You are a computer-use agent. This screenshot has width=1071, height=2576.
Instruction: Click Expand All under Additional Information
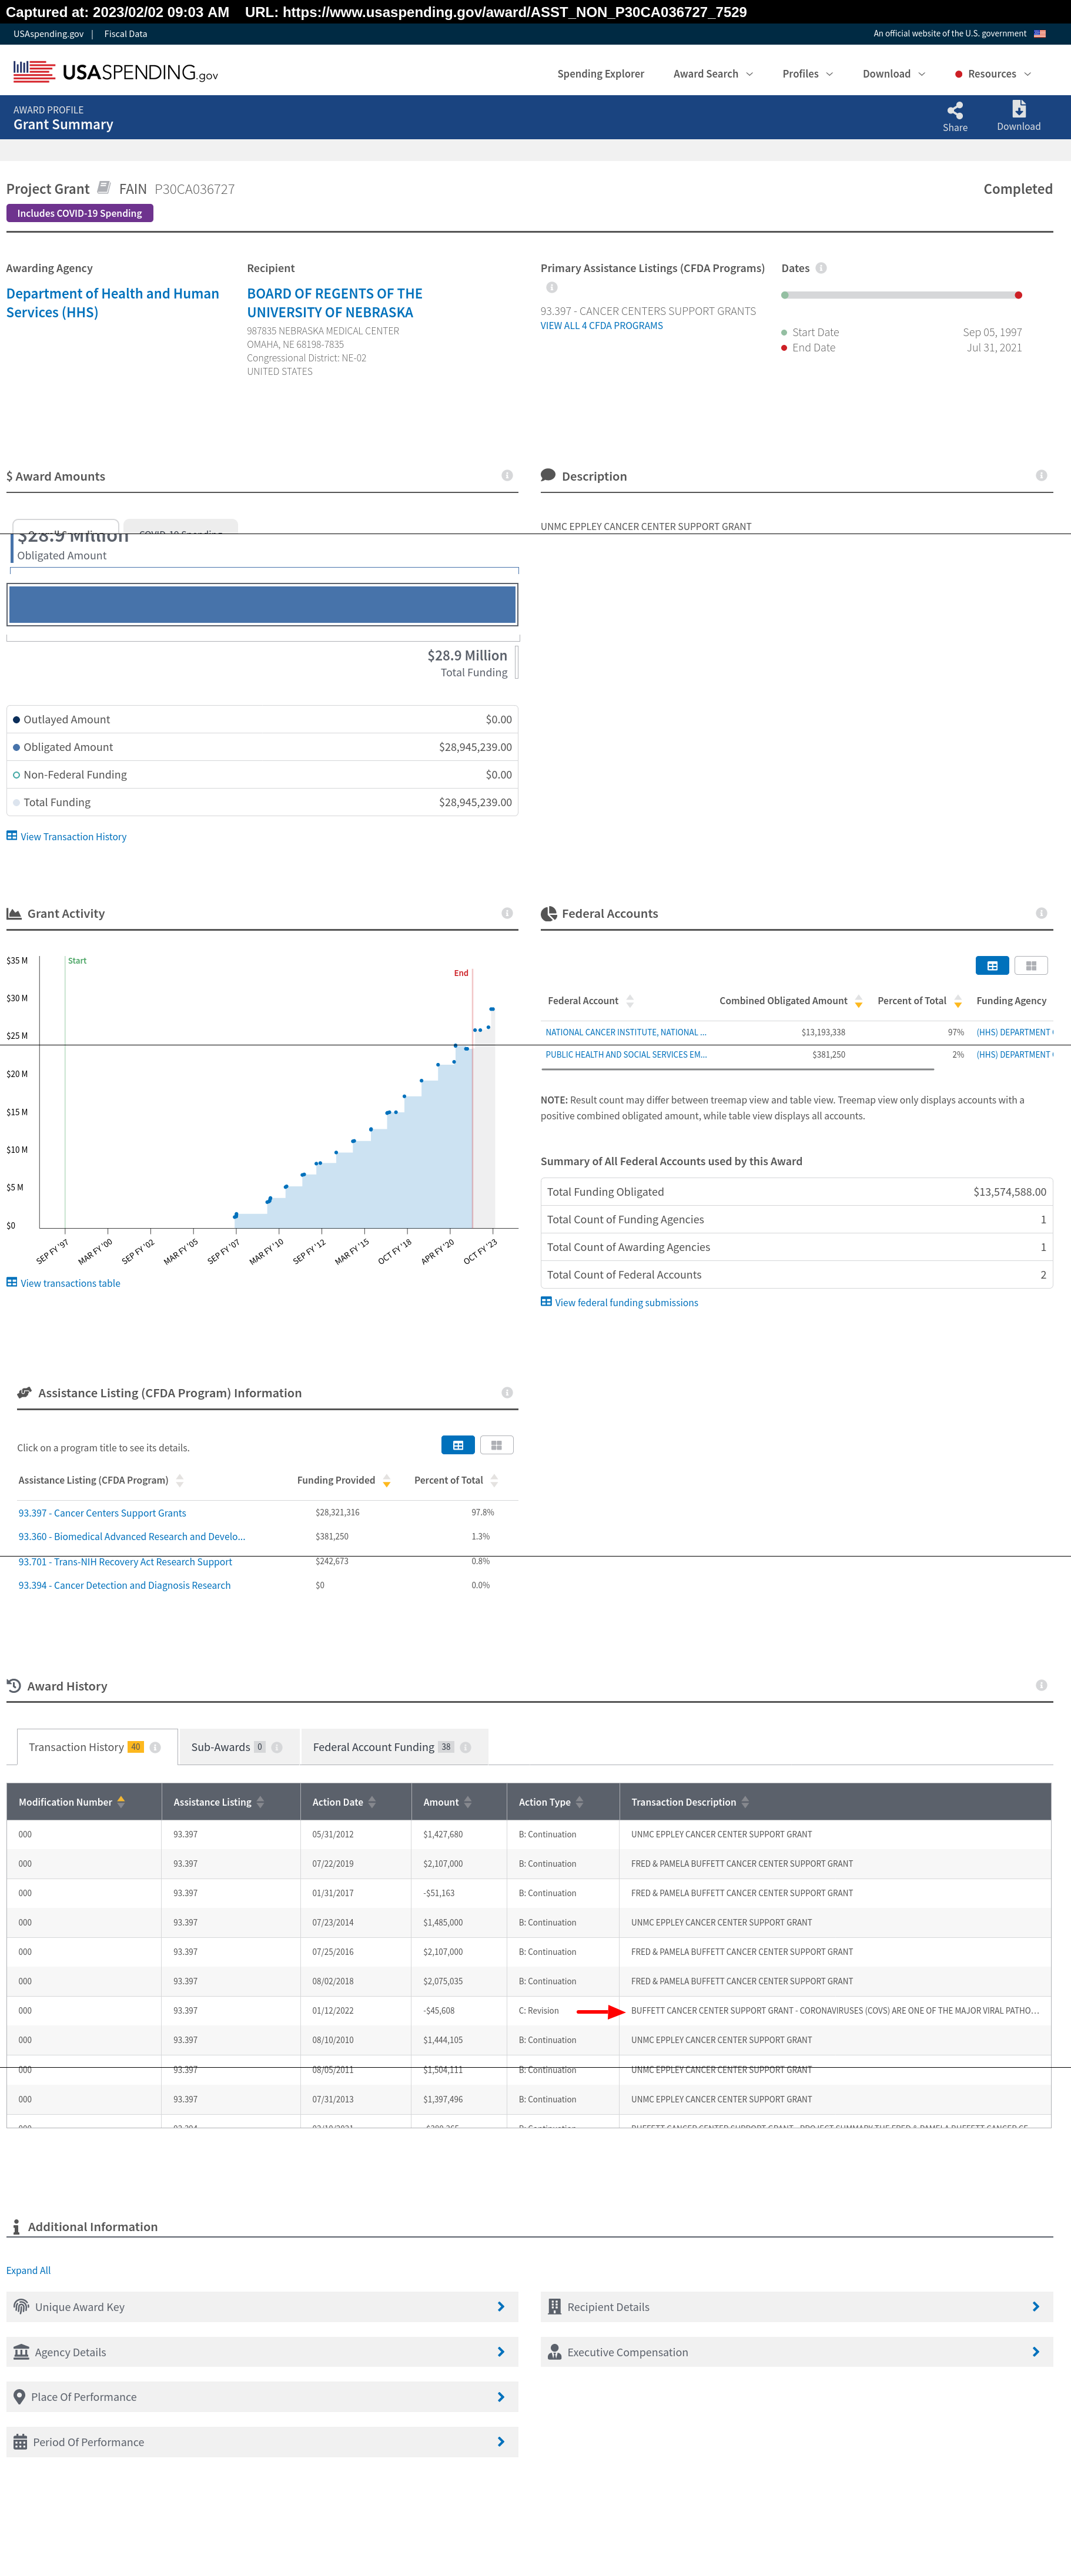pyautogui.click(x=28, y=2270)
